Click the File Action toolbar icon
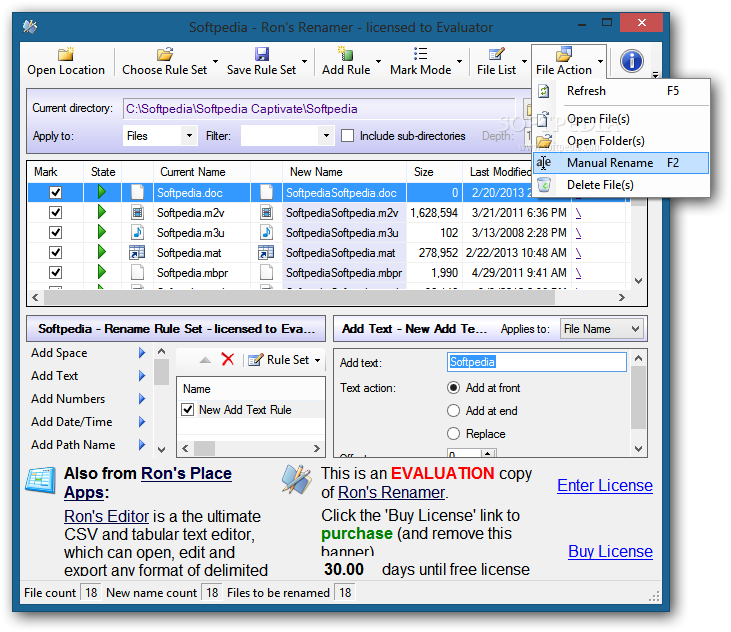The width and height of the screenshot is (731, 632). click(564, 54)
